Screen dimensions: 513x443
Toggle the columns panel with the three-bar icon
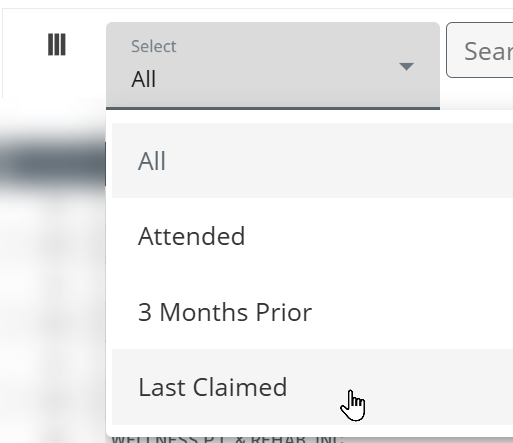[x=57, y=44]
